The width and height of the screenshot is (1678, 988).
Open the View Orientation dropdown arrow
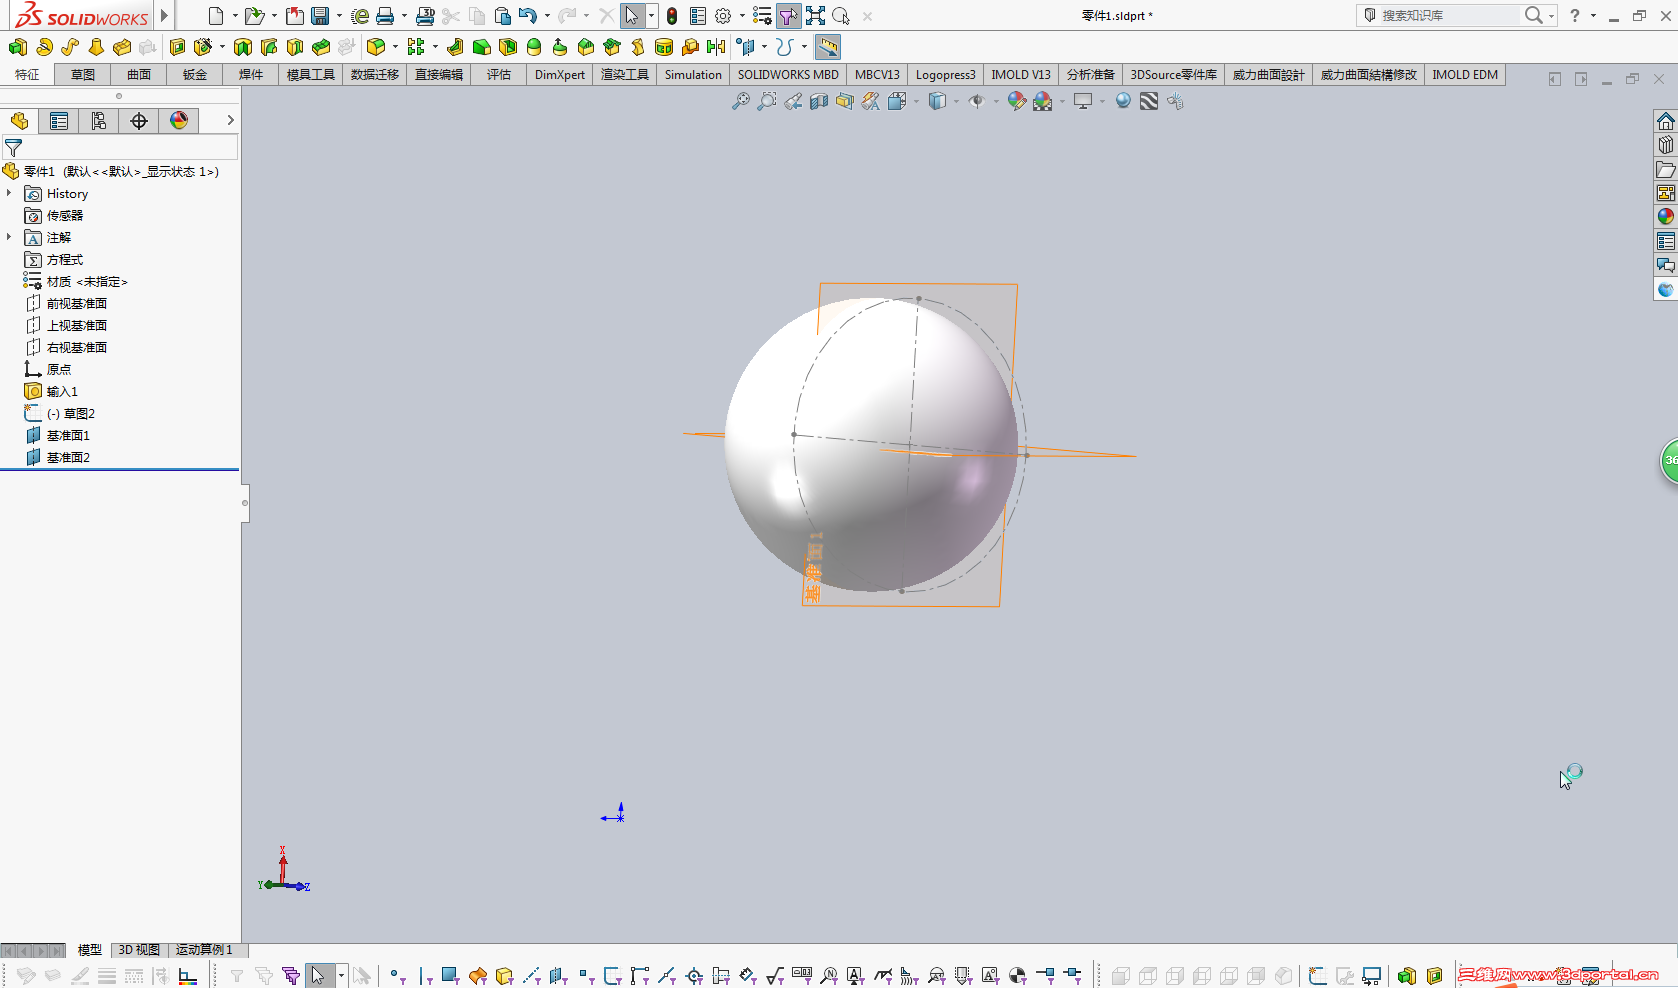pyautogui.click(x=916, y=101)
